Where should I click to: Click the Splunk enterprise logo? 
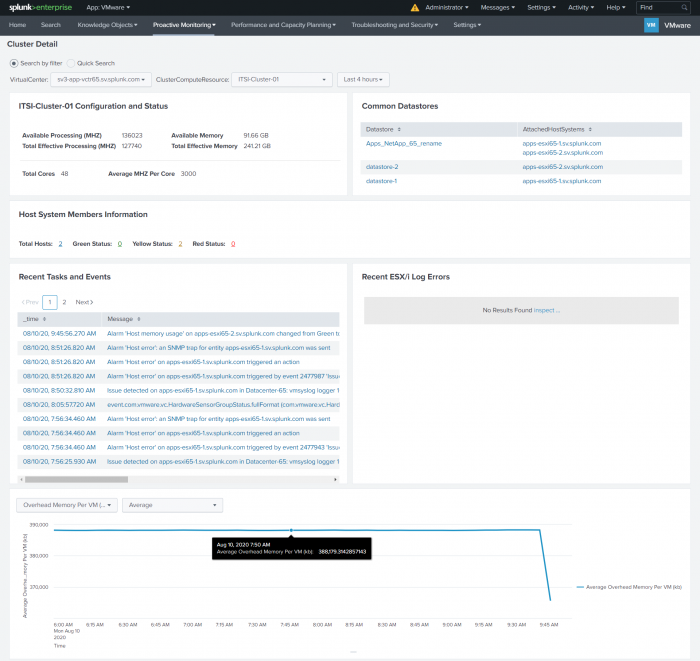click(x=40, y=7)
